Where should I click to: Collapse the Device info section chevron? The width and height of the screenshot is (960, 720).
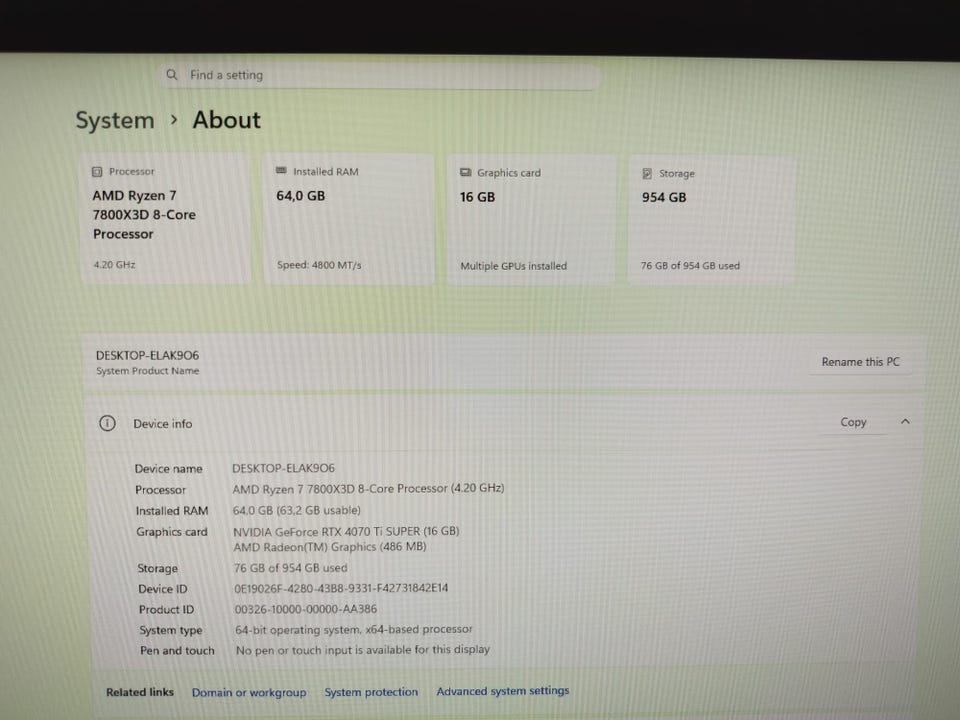click(x=906, y=421)
